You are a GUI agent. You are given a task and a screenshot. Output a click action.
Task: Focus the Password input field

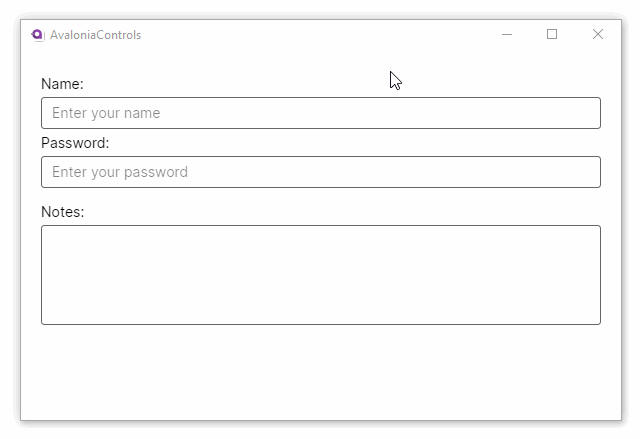(320, 172)
